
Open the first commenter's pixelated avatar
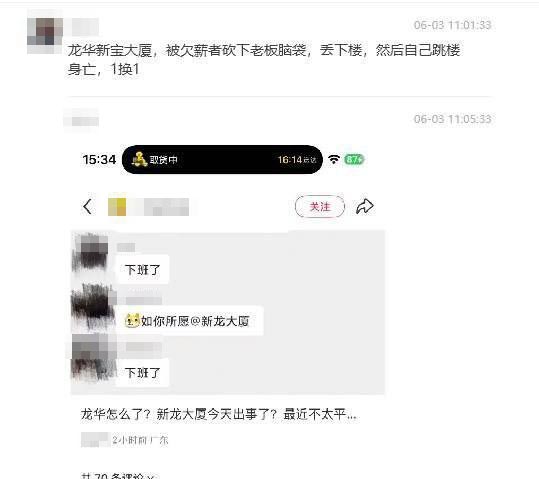(x=45, y=36)
